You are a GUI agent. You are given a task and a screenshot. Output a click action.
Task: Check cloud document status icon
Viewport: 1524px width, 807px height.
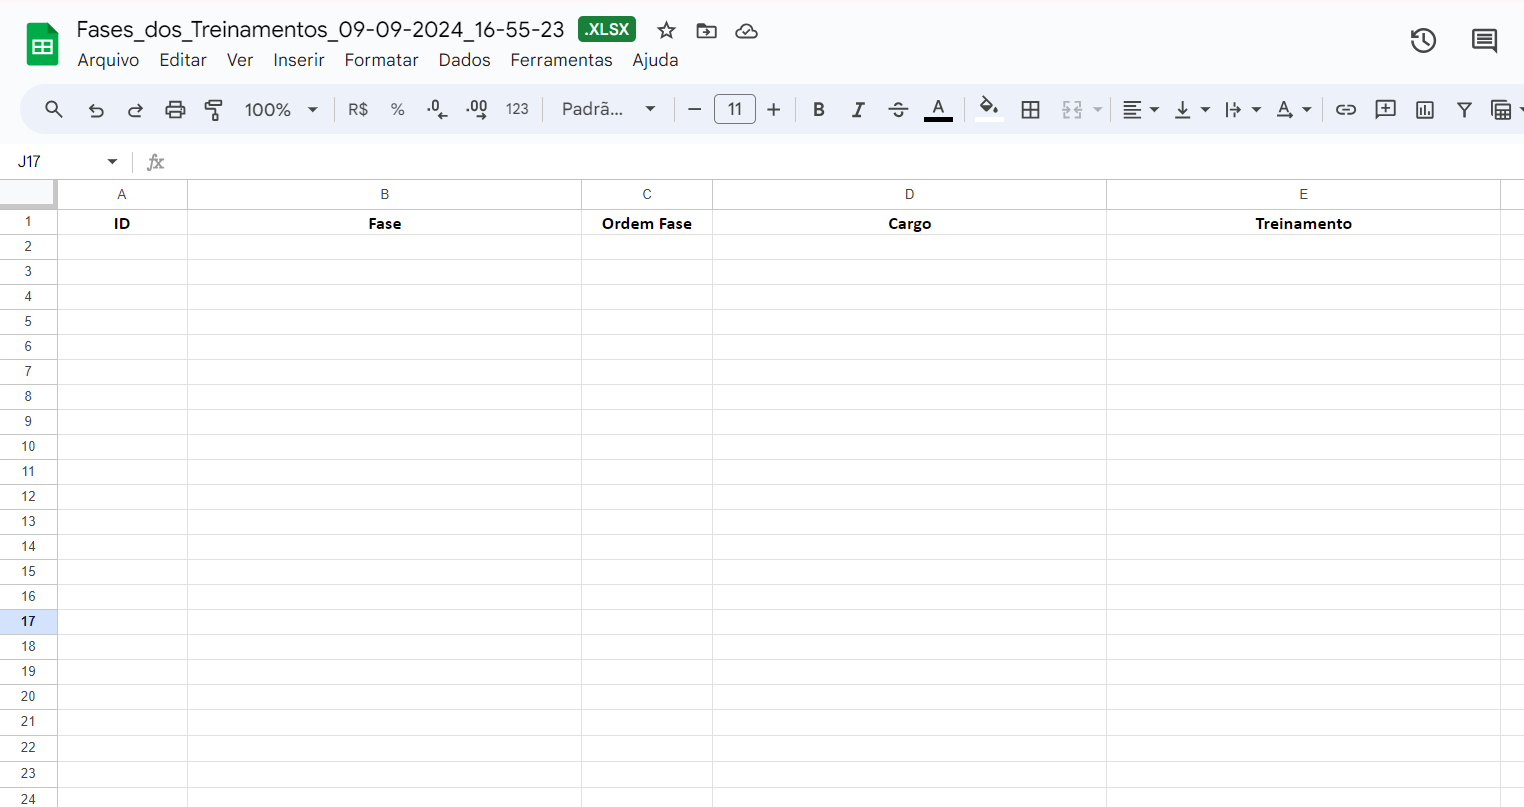pos(746,30)
